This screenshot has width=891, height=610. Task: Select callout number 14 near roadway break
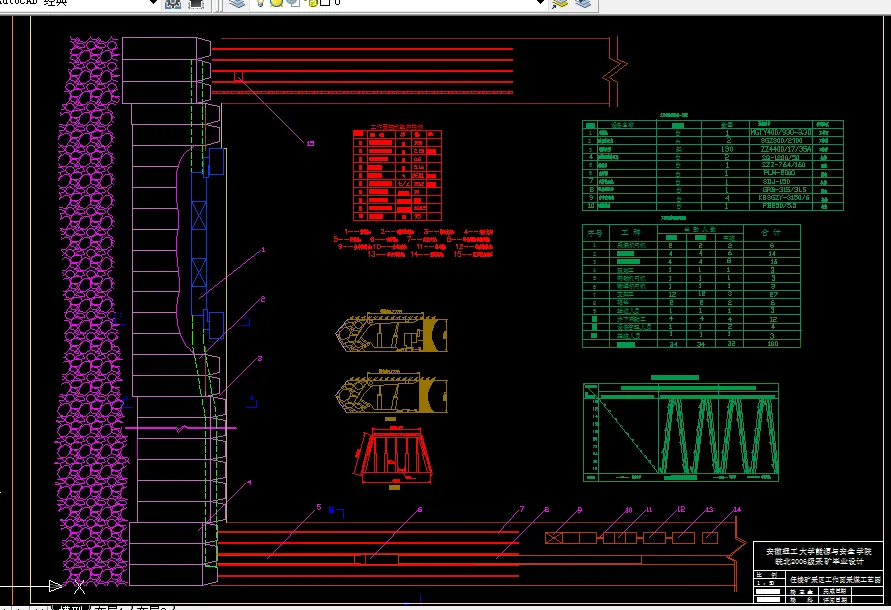(737, 509)
